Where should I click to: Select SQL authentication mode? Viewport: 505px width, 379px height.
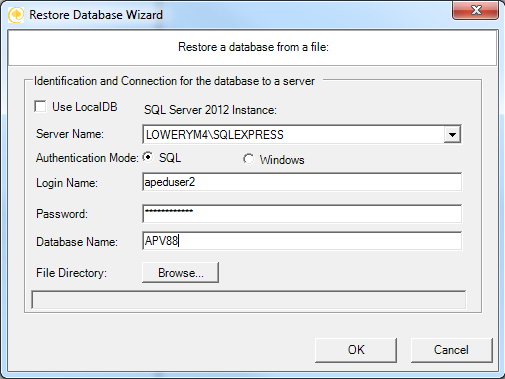click(x=148, y=157)
